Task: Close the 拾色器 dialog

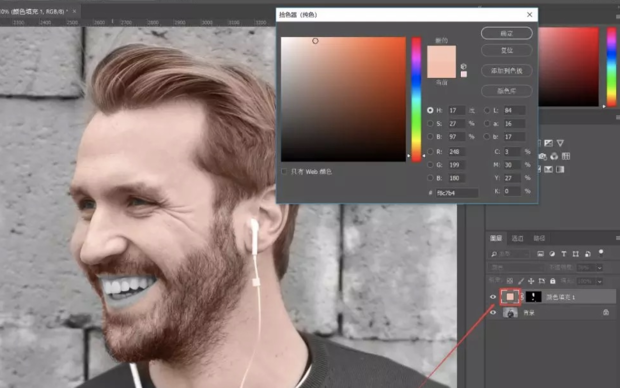Action: pyautogui.click(x=529, y=15)
